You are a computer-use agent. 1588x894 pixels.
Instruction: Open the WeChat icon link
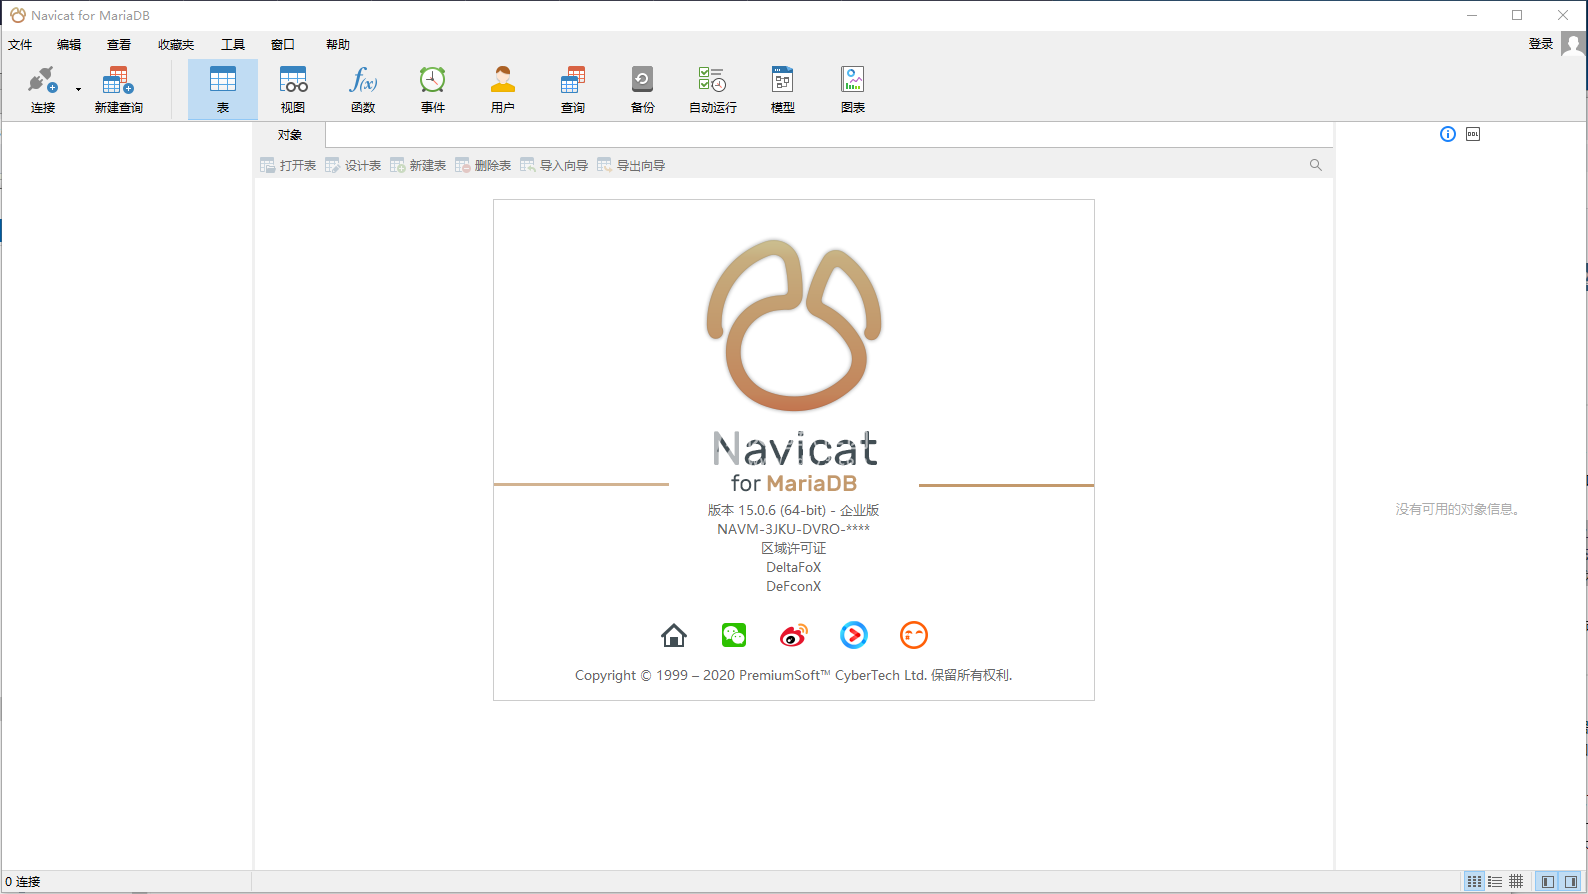[734, 635]
